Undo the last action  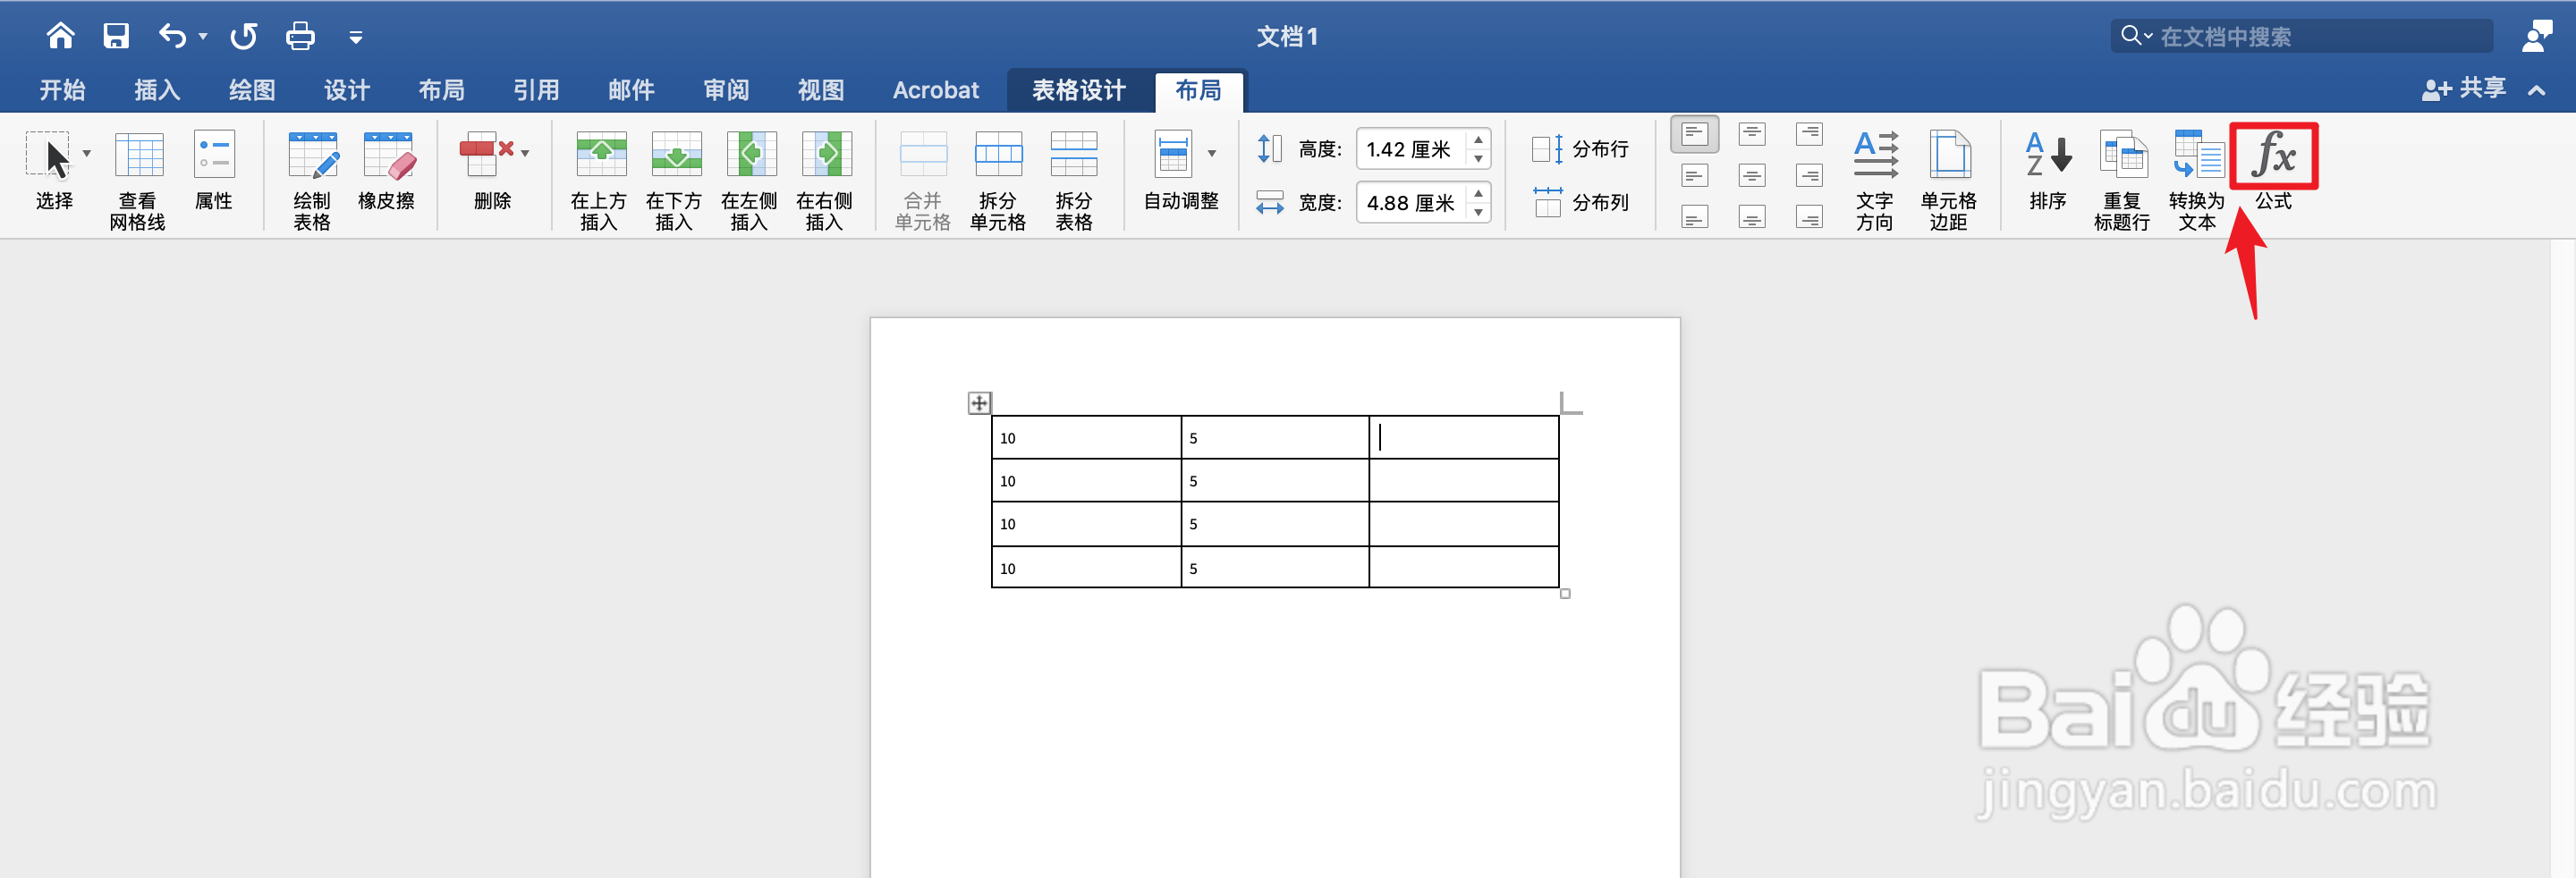tap(172, 36)
